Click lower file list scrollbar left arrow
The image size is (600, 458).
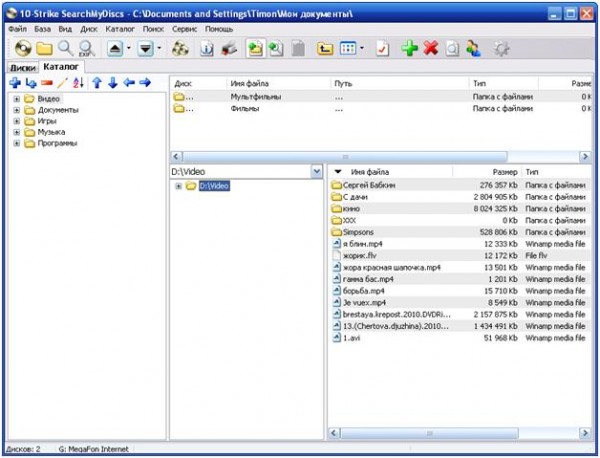pos(334,433)
